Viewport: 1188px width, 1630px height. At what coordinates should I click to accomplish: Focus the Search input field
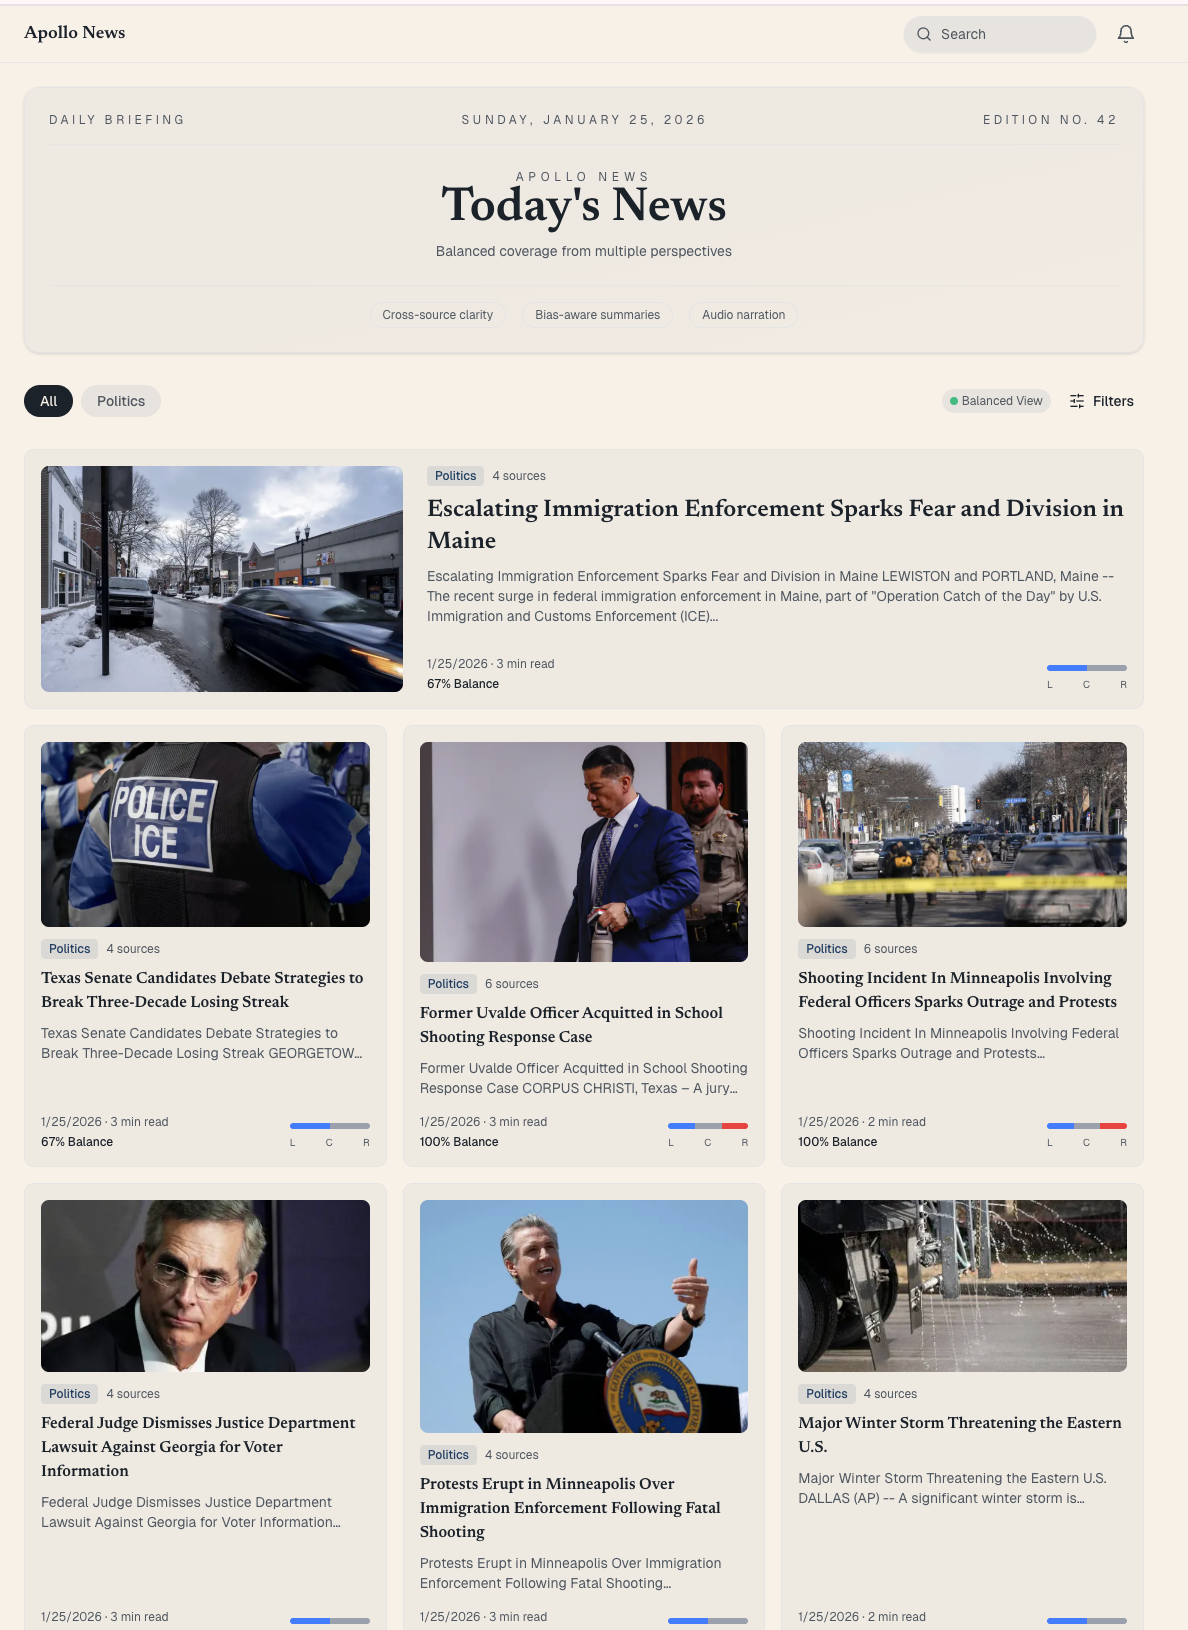point(1000,34)
